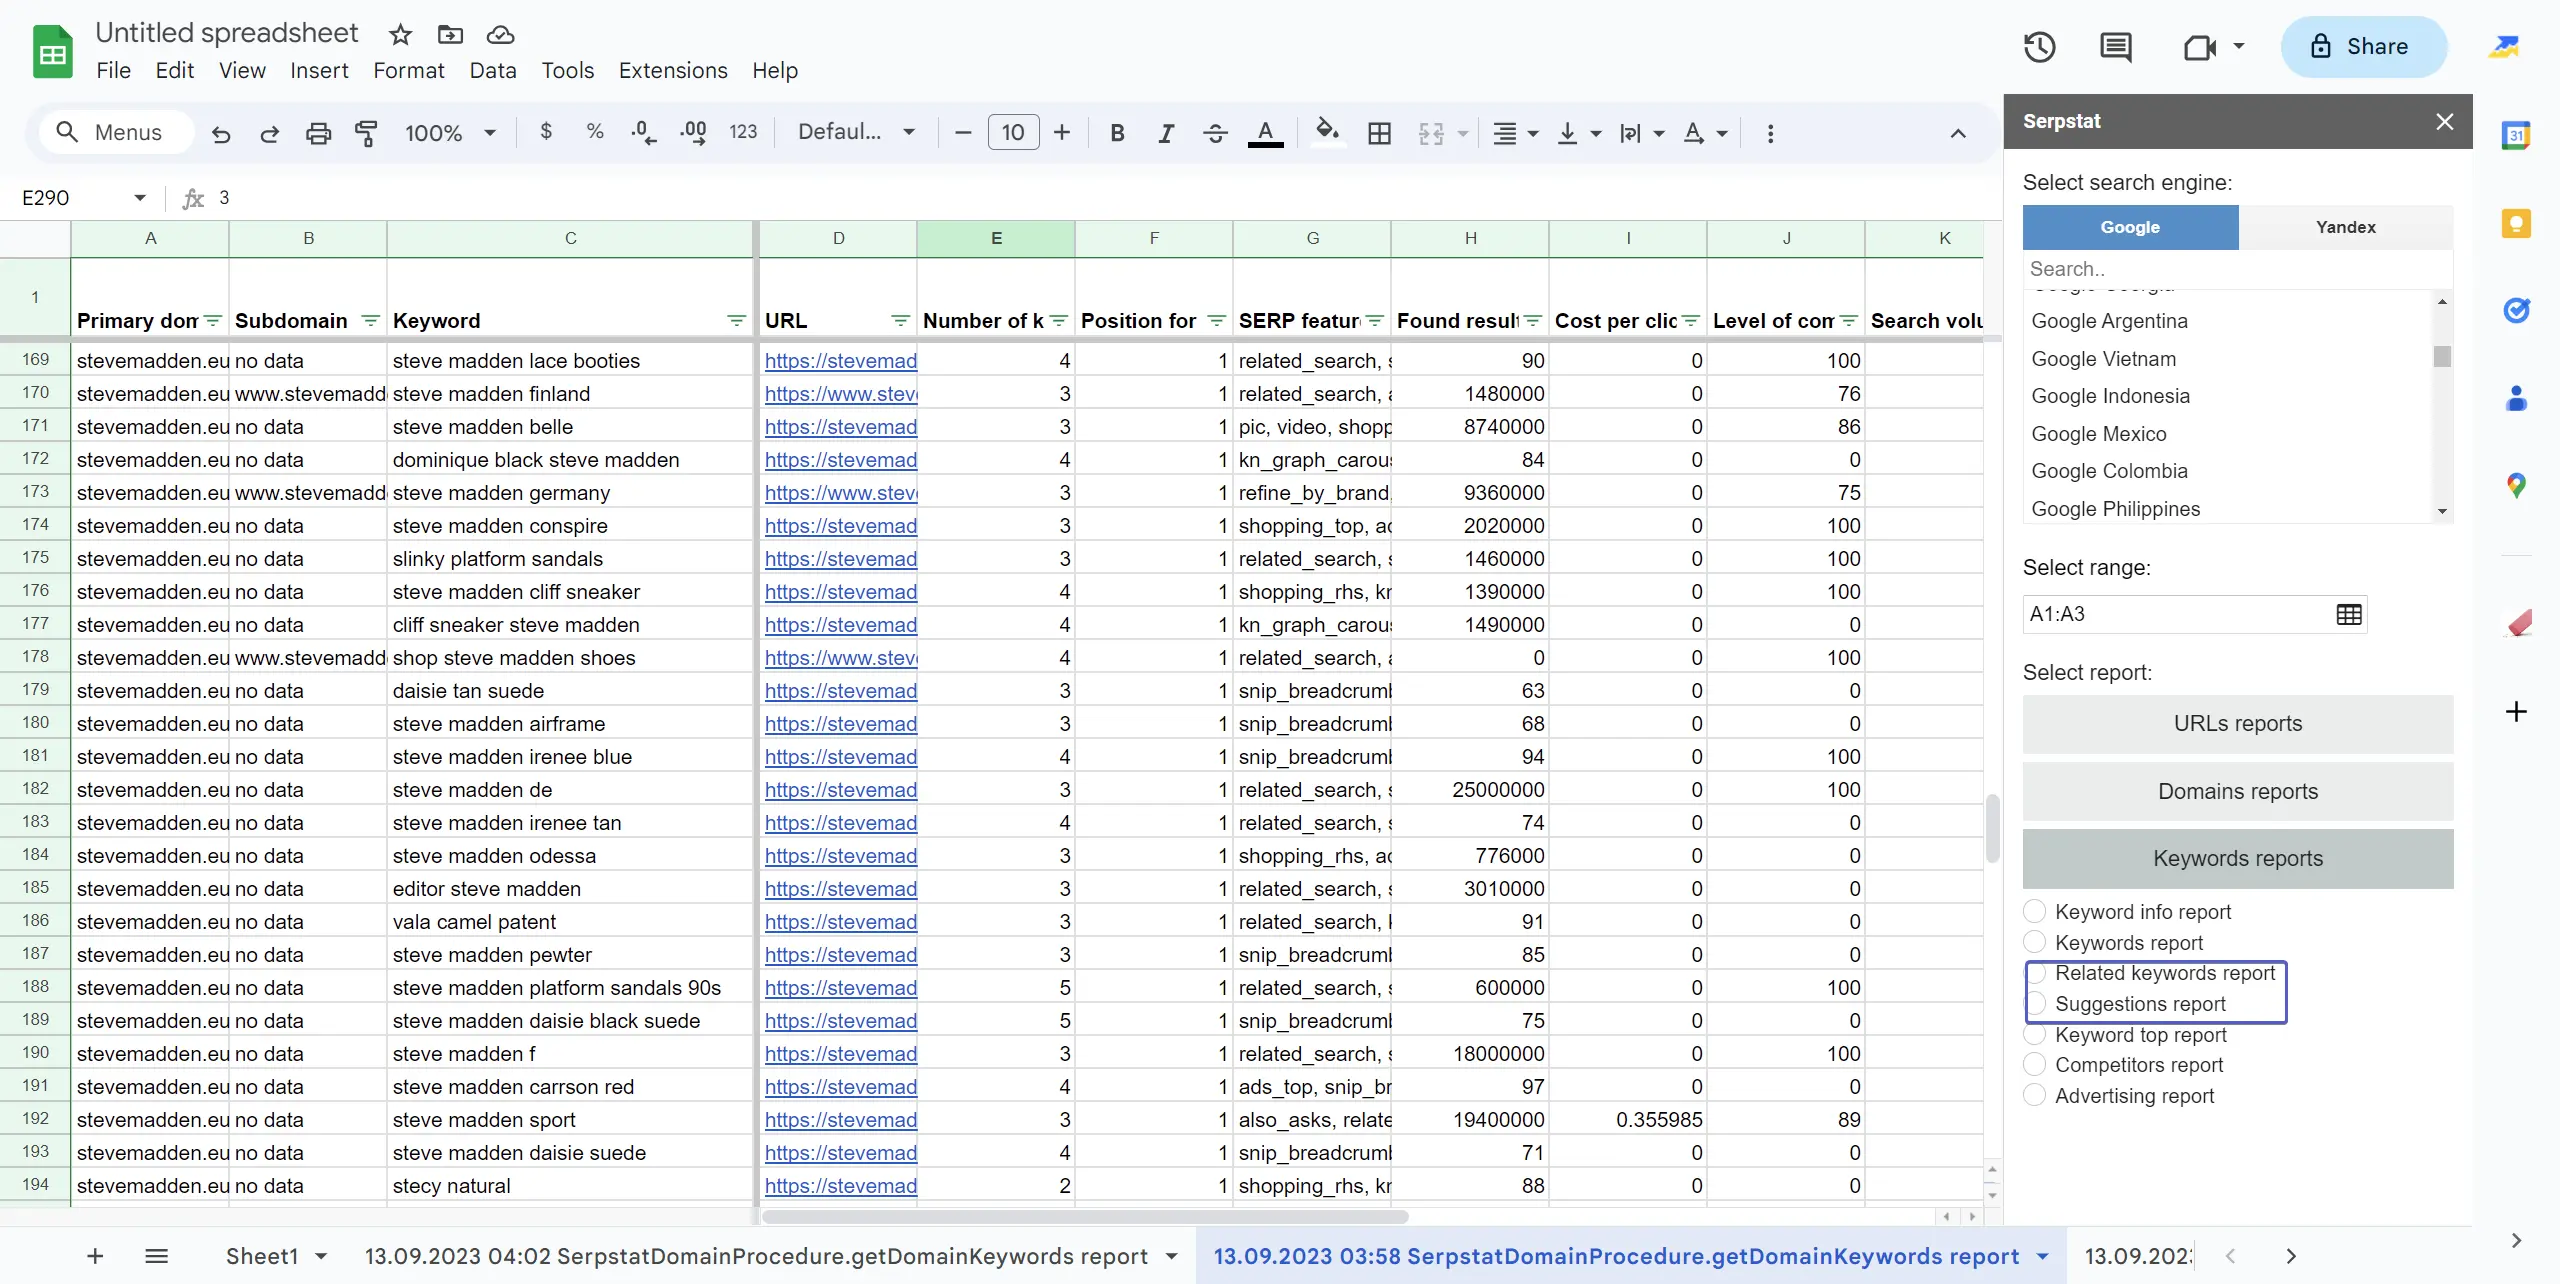Click the Select range input field

pos(2175,613)
